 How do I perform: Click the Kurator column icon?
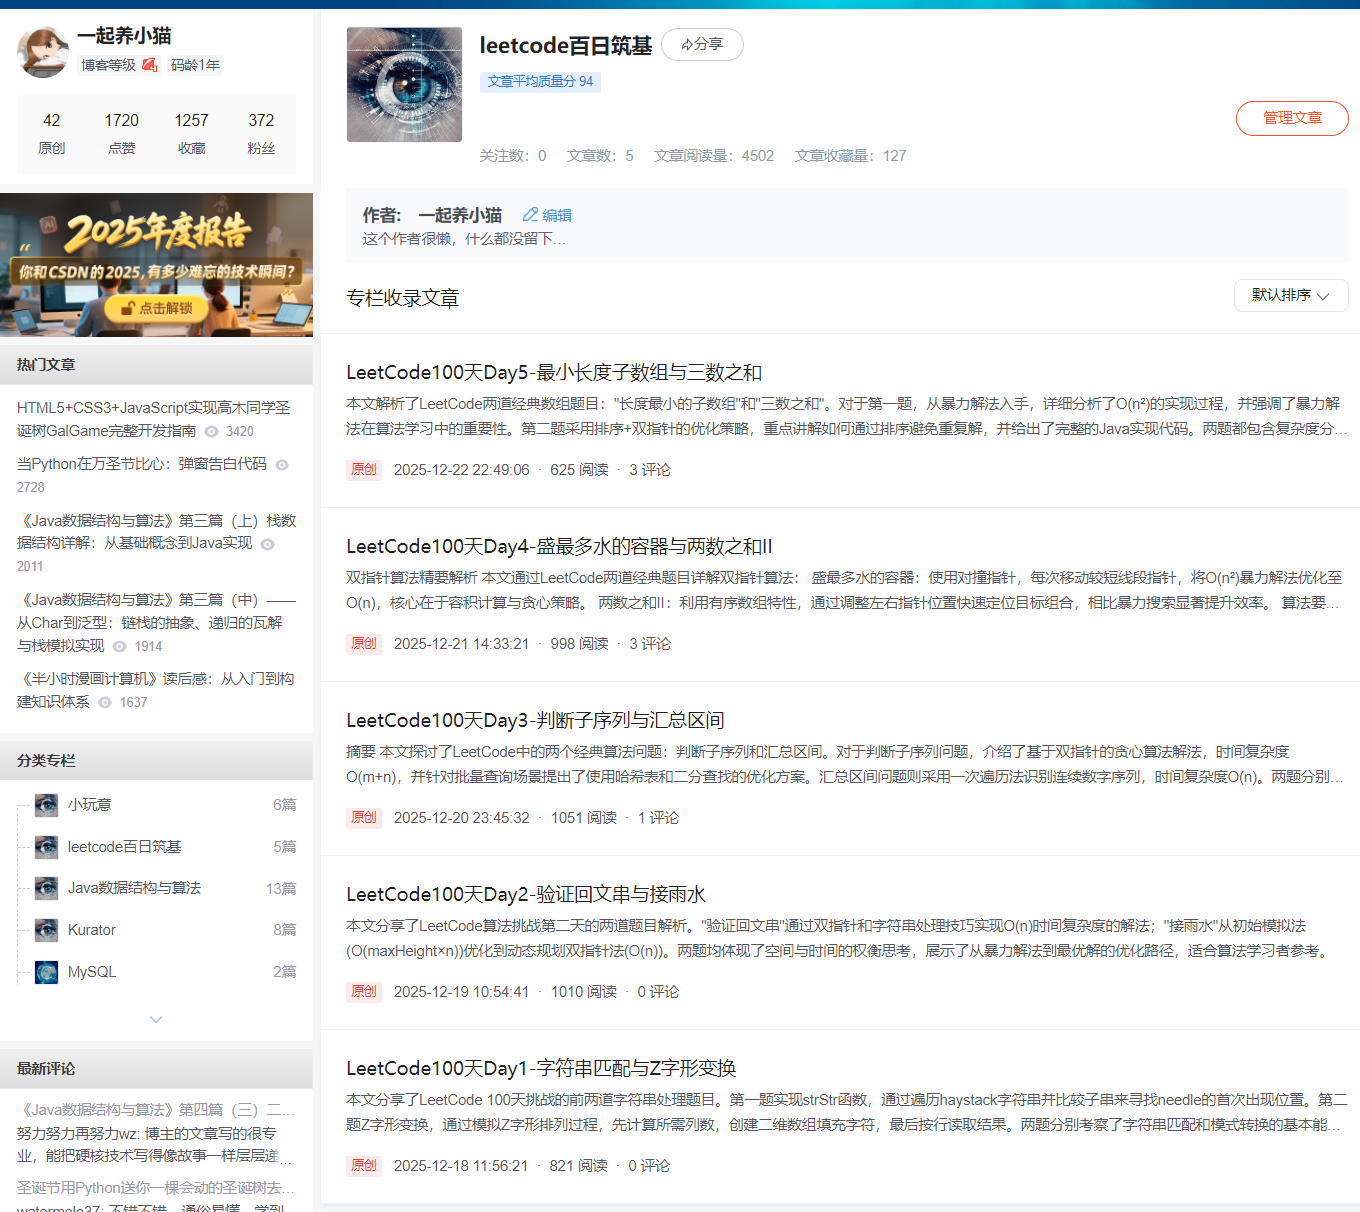click(46, 929)
